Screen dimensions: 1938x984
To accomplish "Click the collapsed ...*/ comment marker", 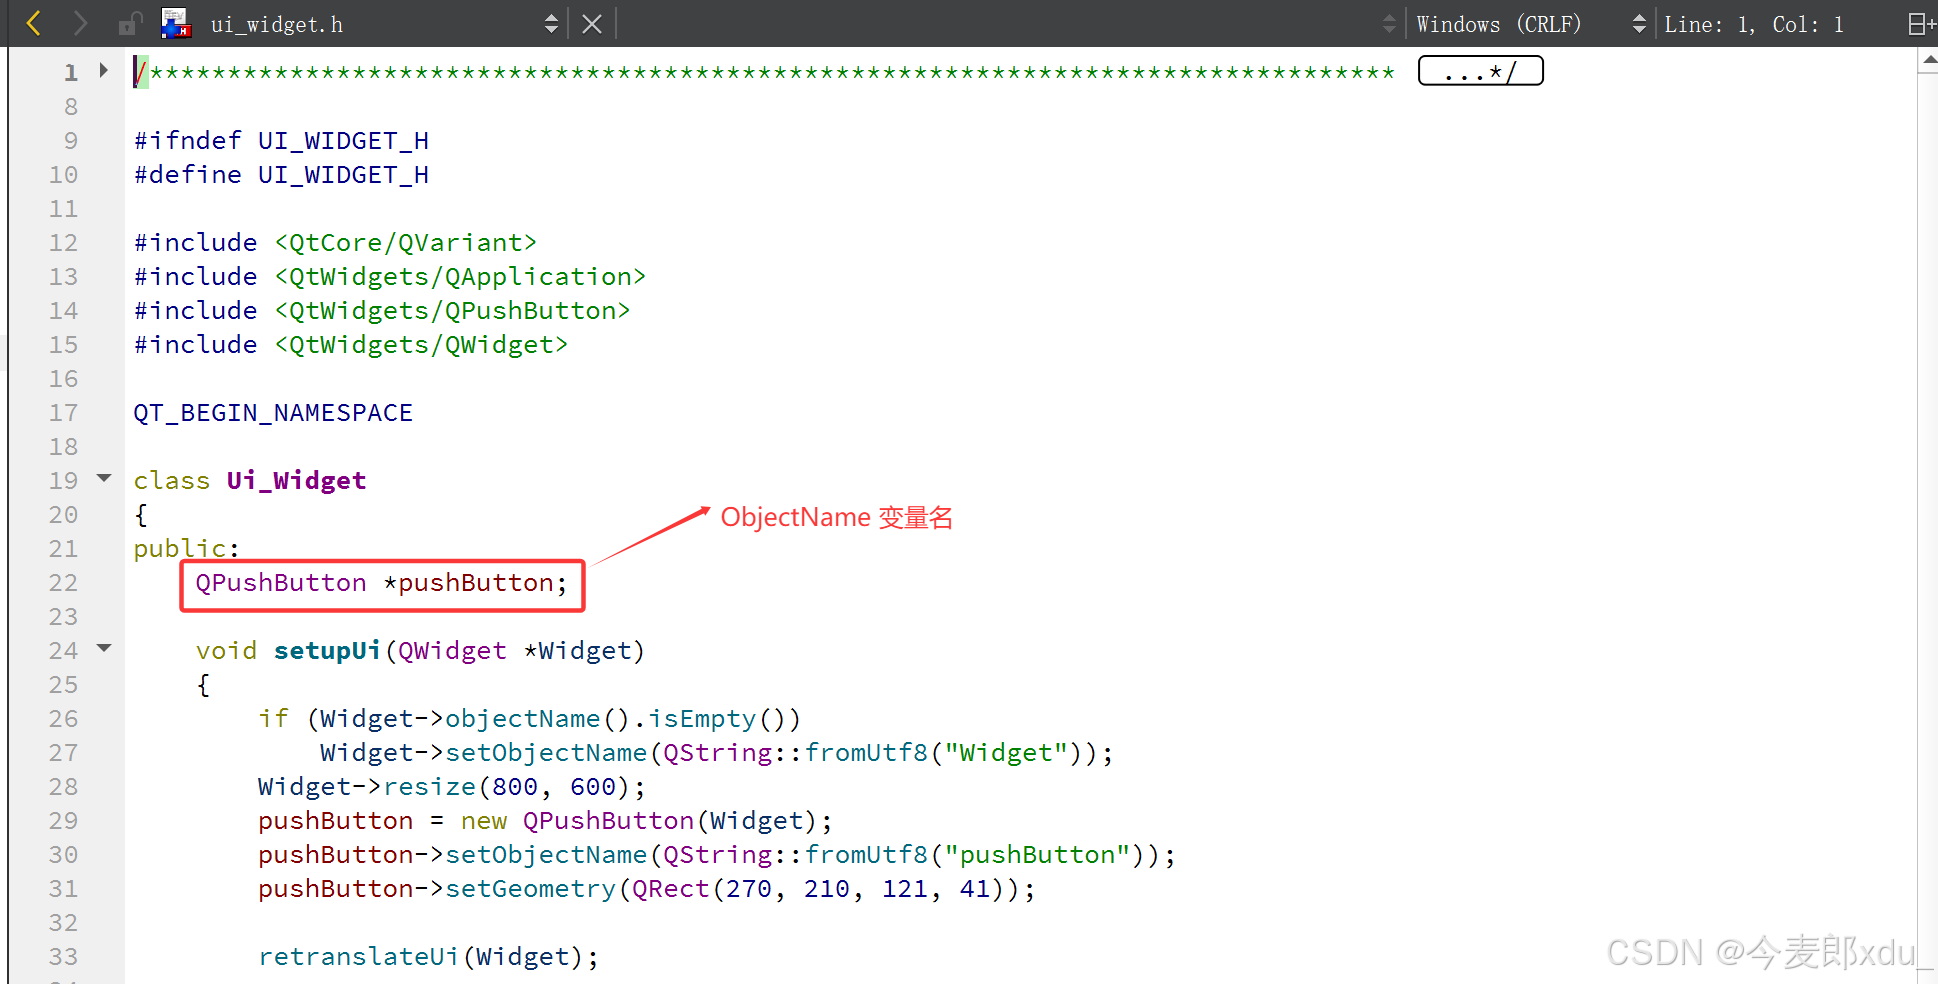I will click(1480, 71).
